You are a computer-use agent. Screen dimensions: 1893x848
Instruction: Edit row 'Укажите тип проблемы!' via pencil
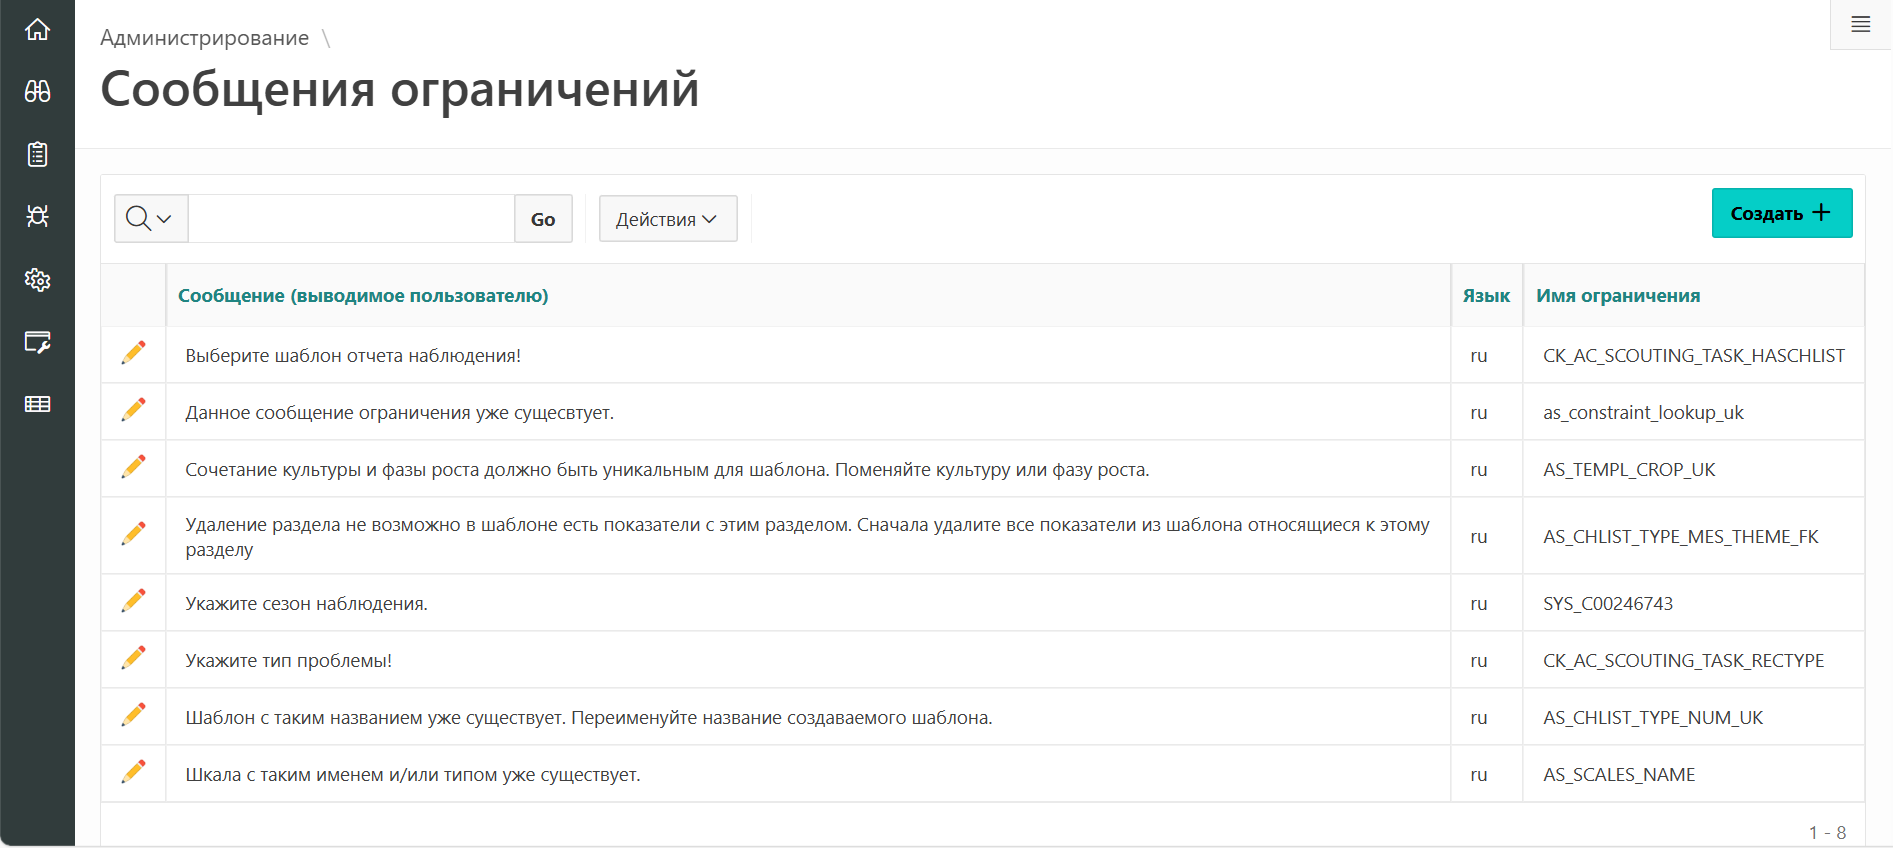coord(133,658)
